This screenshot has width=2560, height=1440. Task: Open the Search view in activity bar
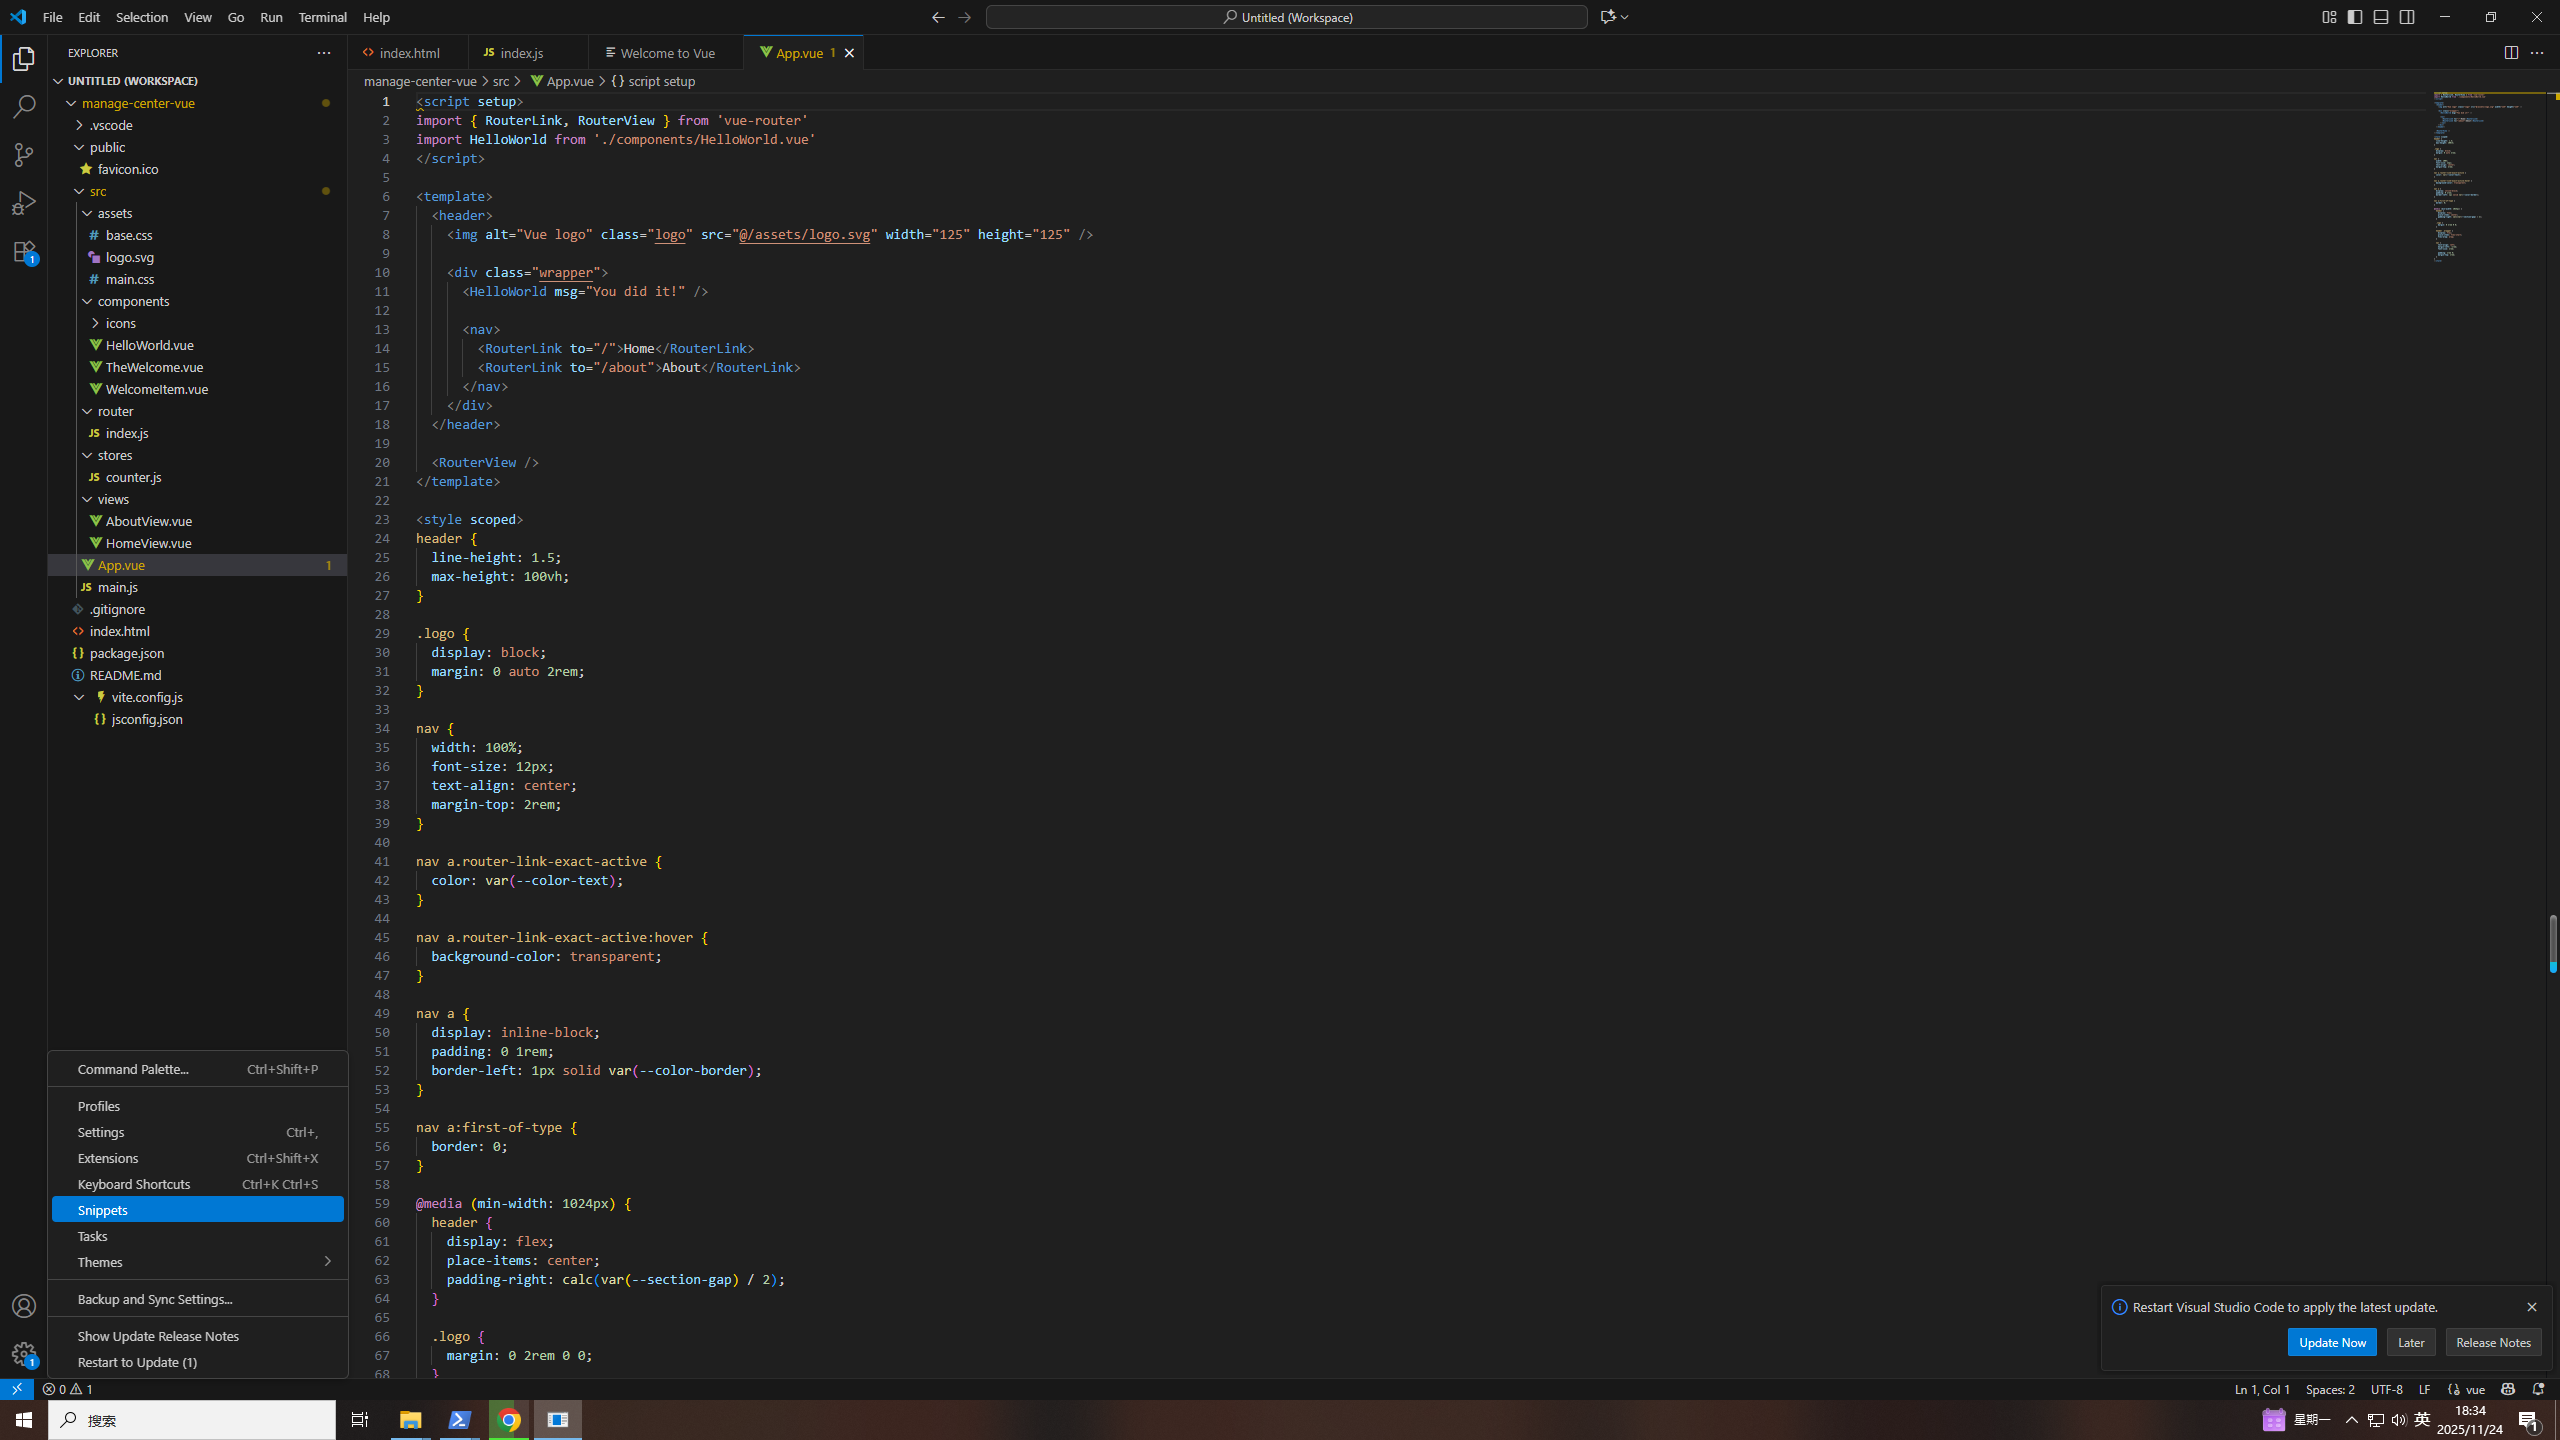(x=24, y=106)
